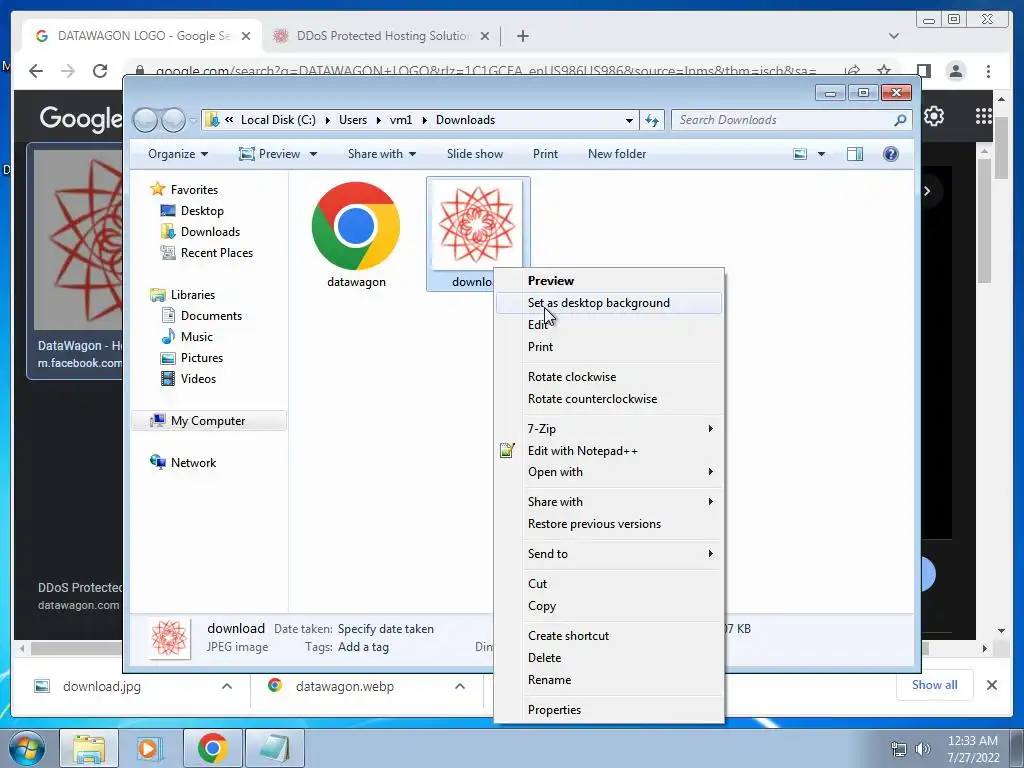Select the datawagon Chrome file icon
This screenshot has height=768, width=1024.
[x=356, y=226]
